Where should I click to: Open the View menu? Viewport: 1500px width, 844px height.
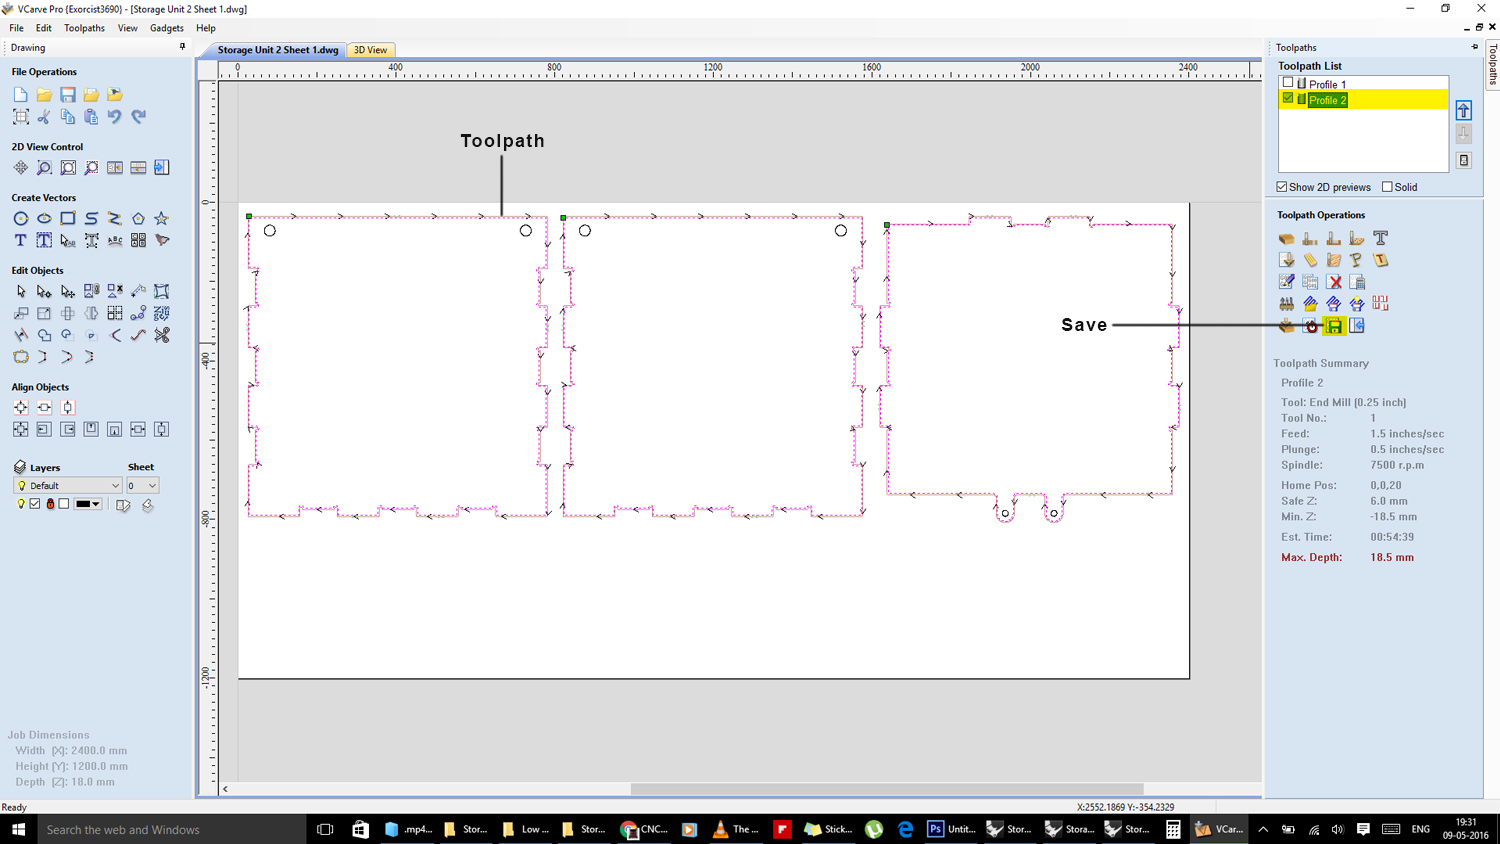[x=127, y=28]
